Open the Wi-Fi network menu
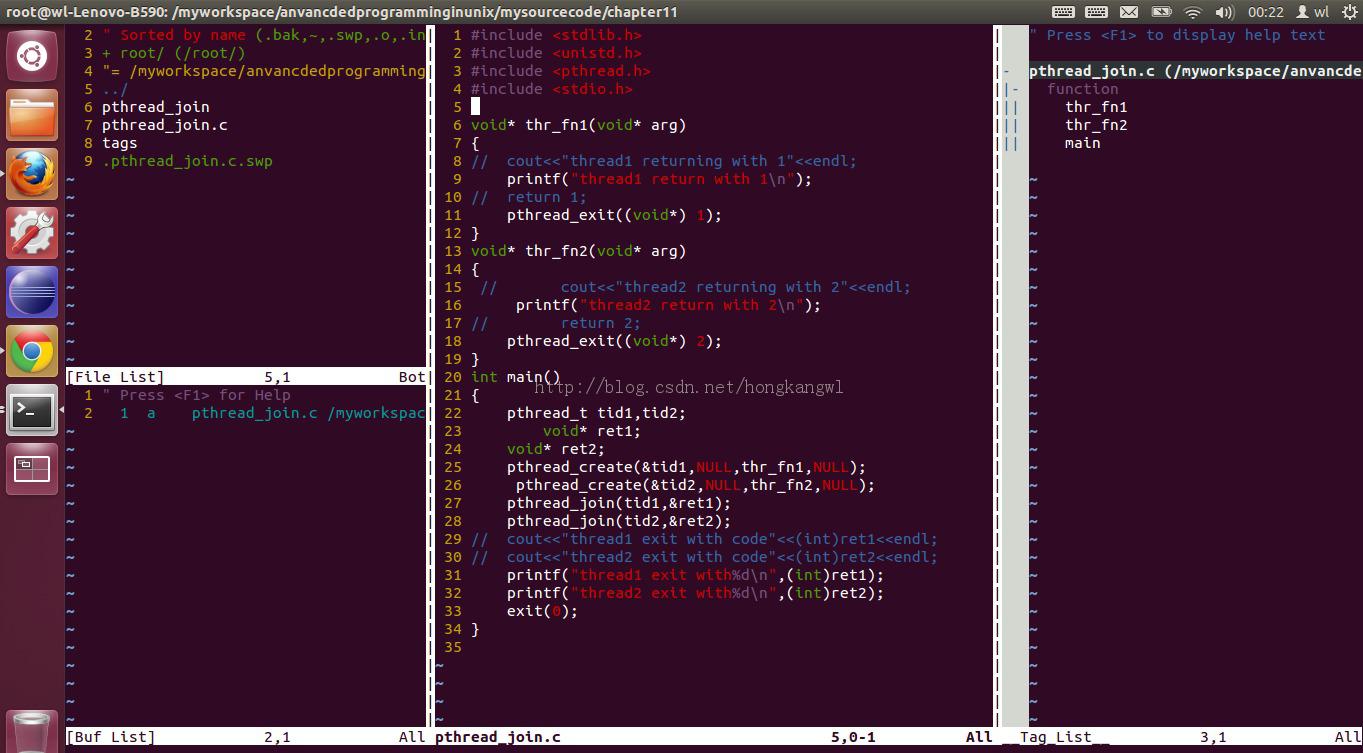 (1192, 12)
